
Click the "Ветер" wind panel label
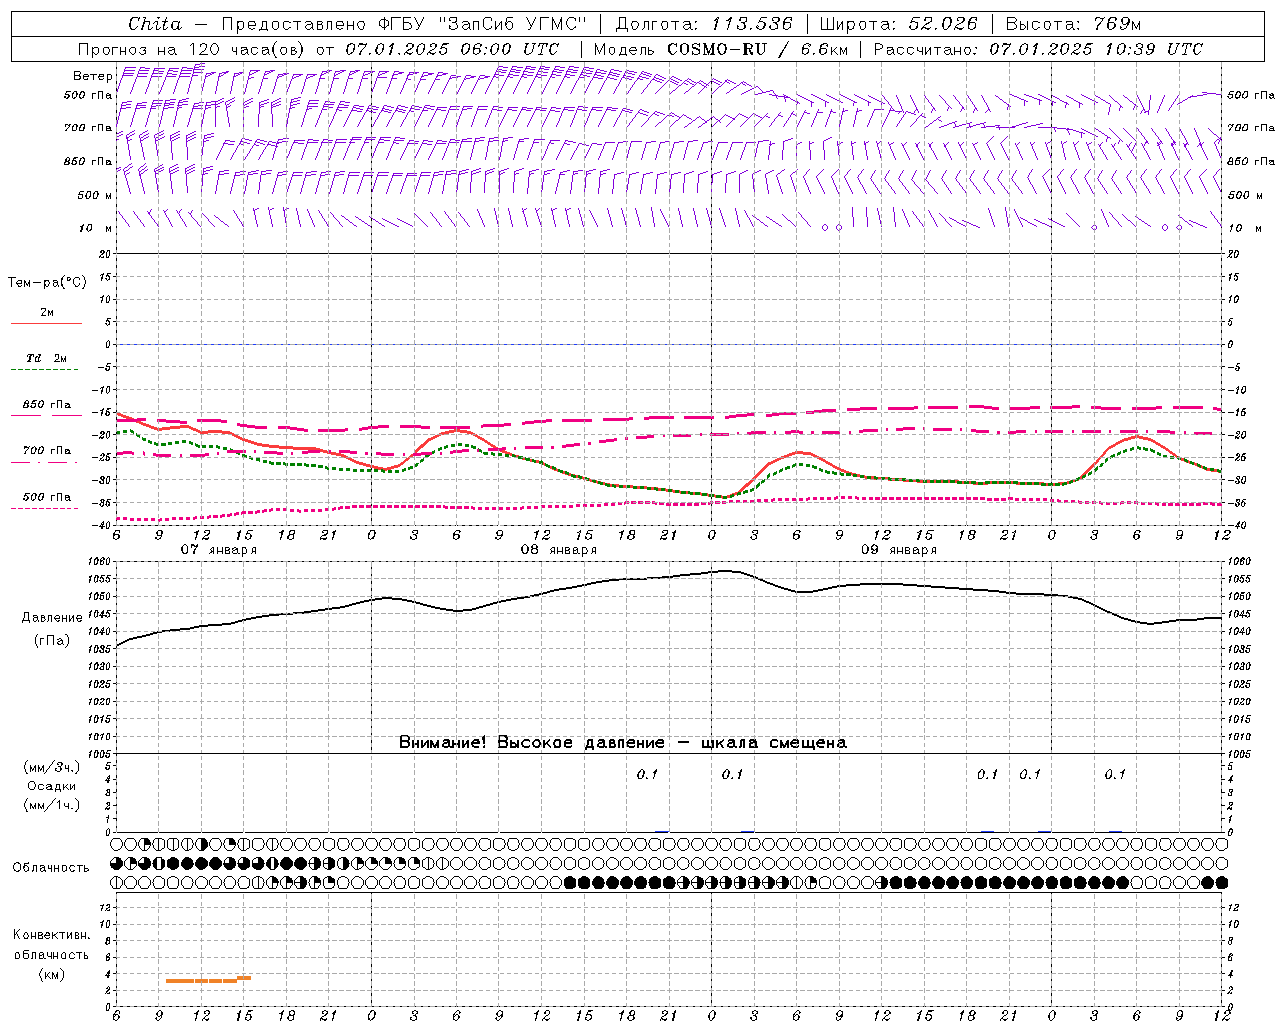pyautogui.click(x=93, y=76)
